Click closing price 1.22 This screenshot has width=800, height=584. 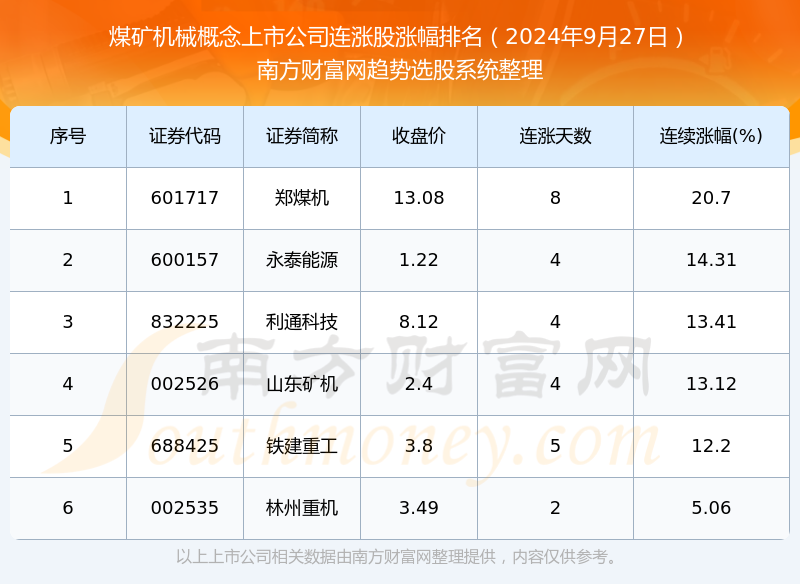point(419,260)
